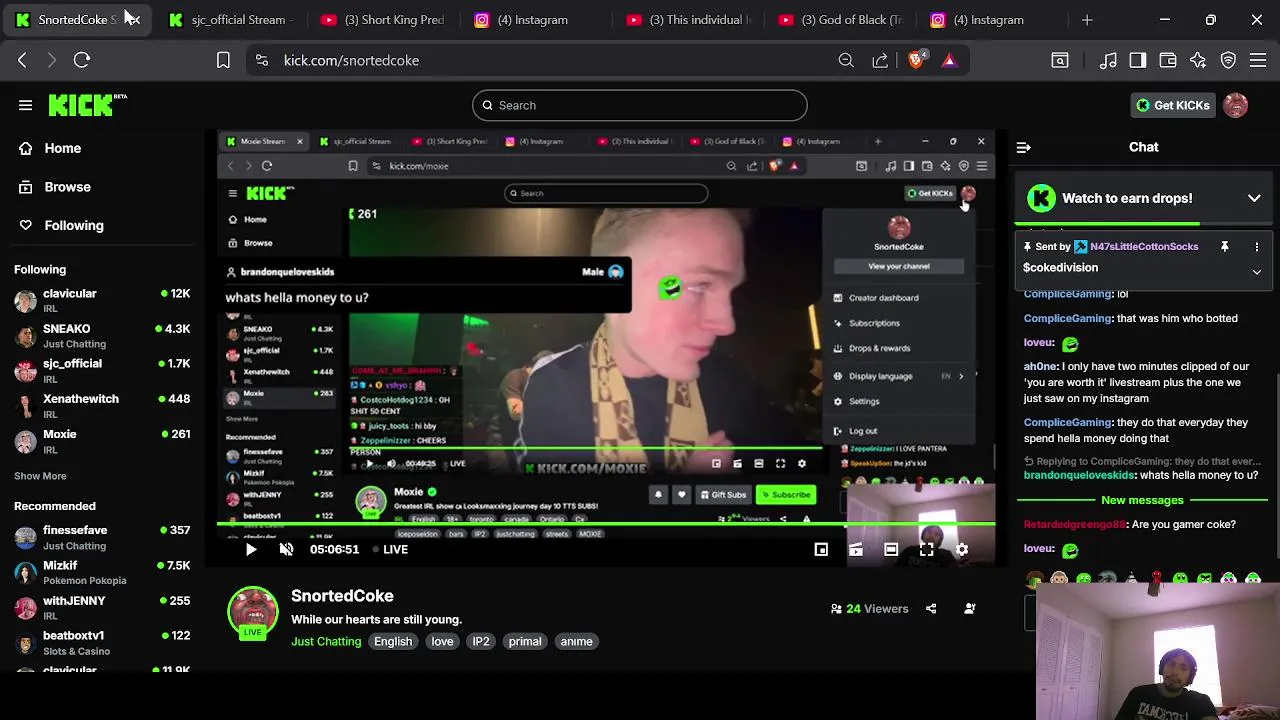Viewport: 1280px width, 720px height.
Task: Open Moxie channel in Following list
Action: [x=102, y=441]
